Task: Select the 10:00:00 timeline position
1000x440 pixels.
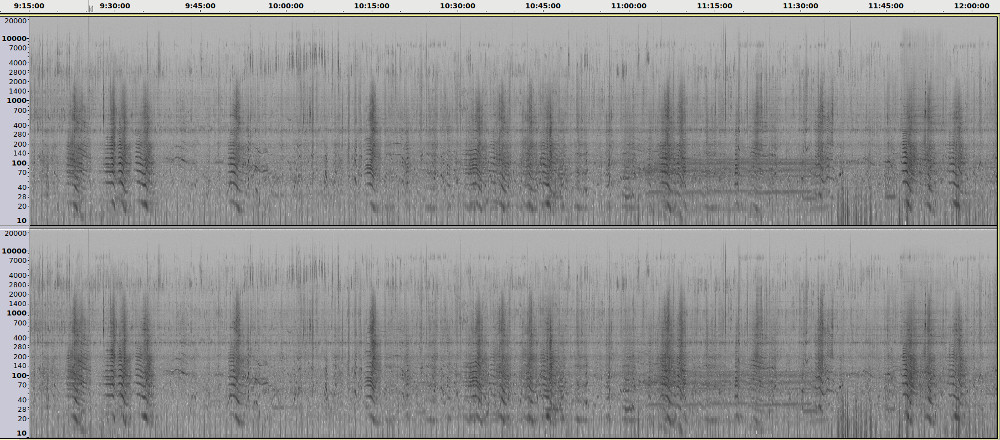Action: tap(286, 5)
